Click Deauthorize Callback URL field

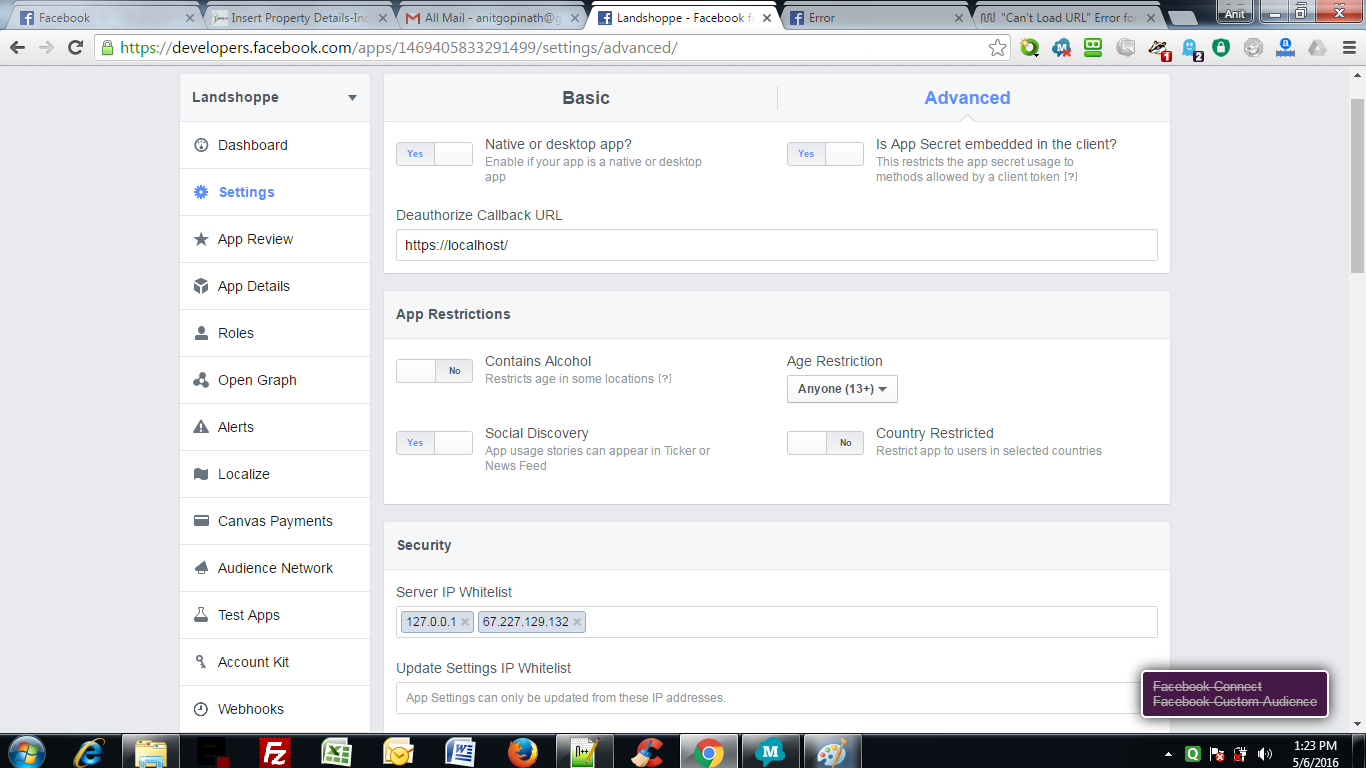(x=777, y=245)
